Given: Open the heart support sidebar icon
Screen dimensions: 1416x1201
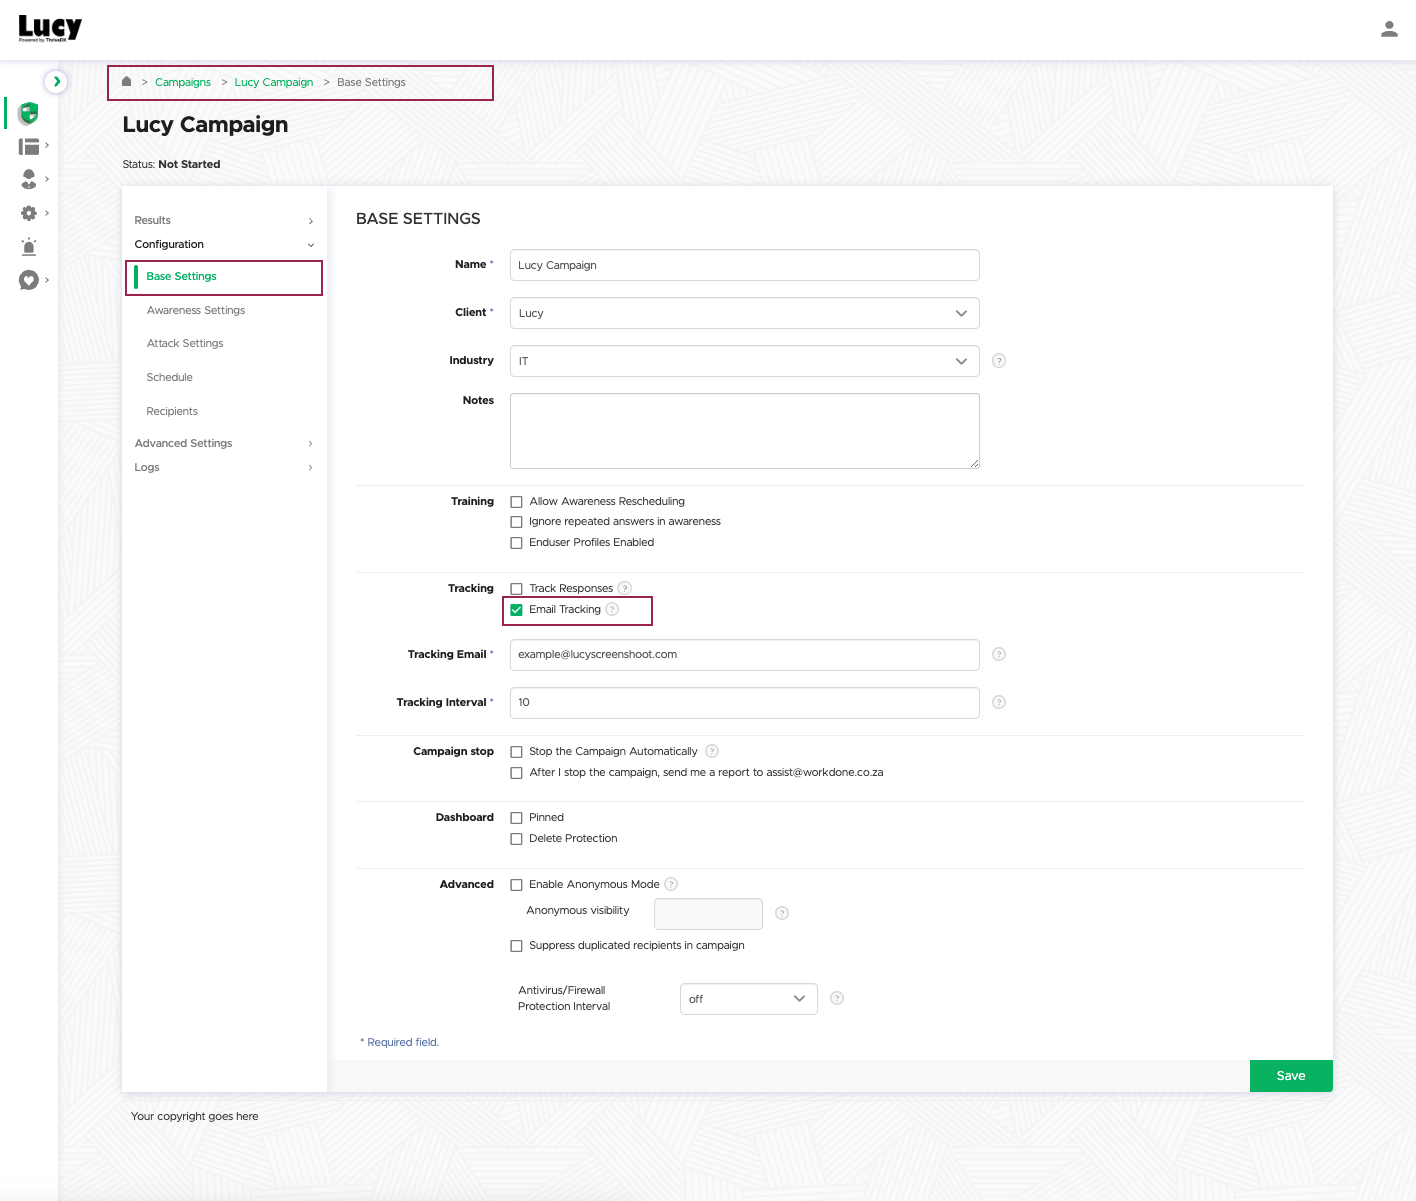Looking at the screenshot, I should click(x=29, y=280).
